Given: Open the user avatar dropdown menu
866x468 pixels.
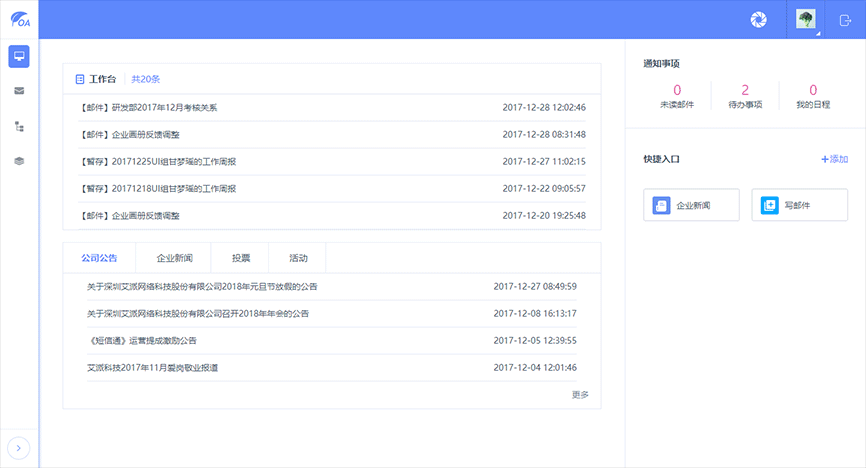Looking at the screenshot, I should tap(806, 19).
